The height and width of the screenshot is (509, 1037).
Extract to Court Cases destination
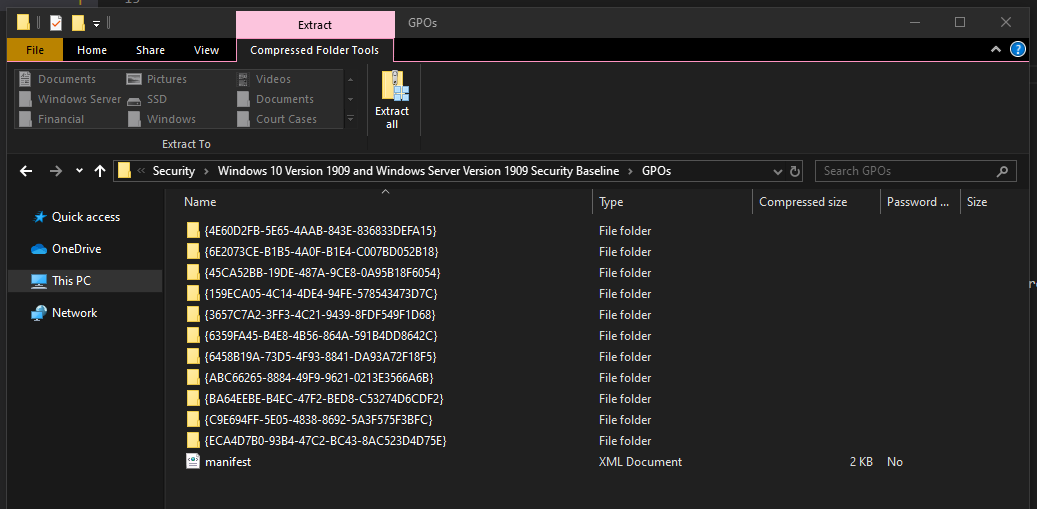(x=277, y=119)
